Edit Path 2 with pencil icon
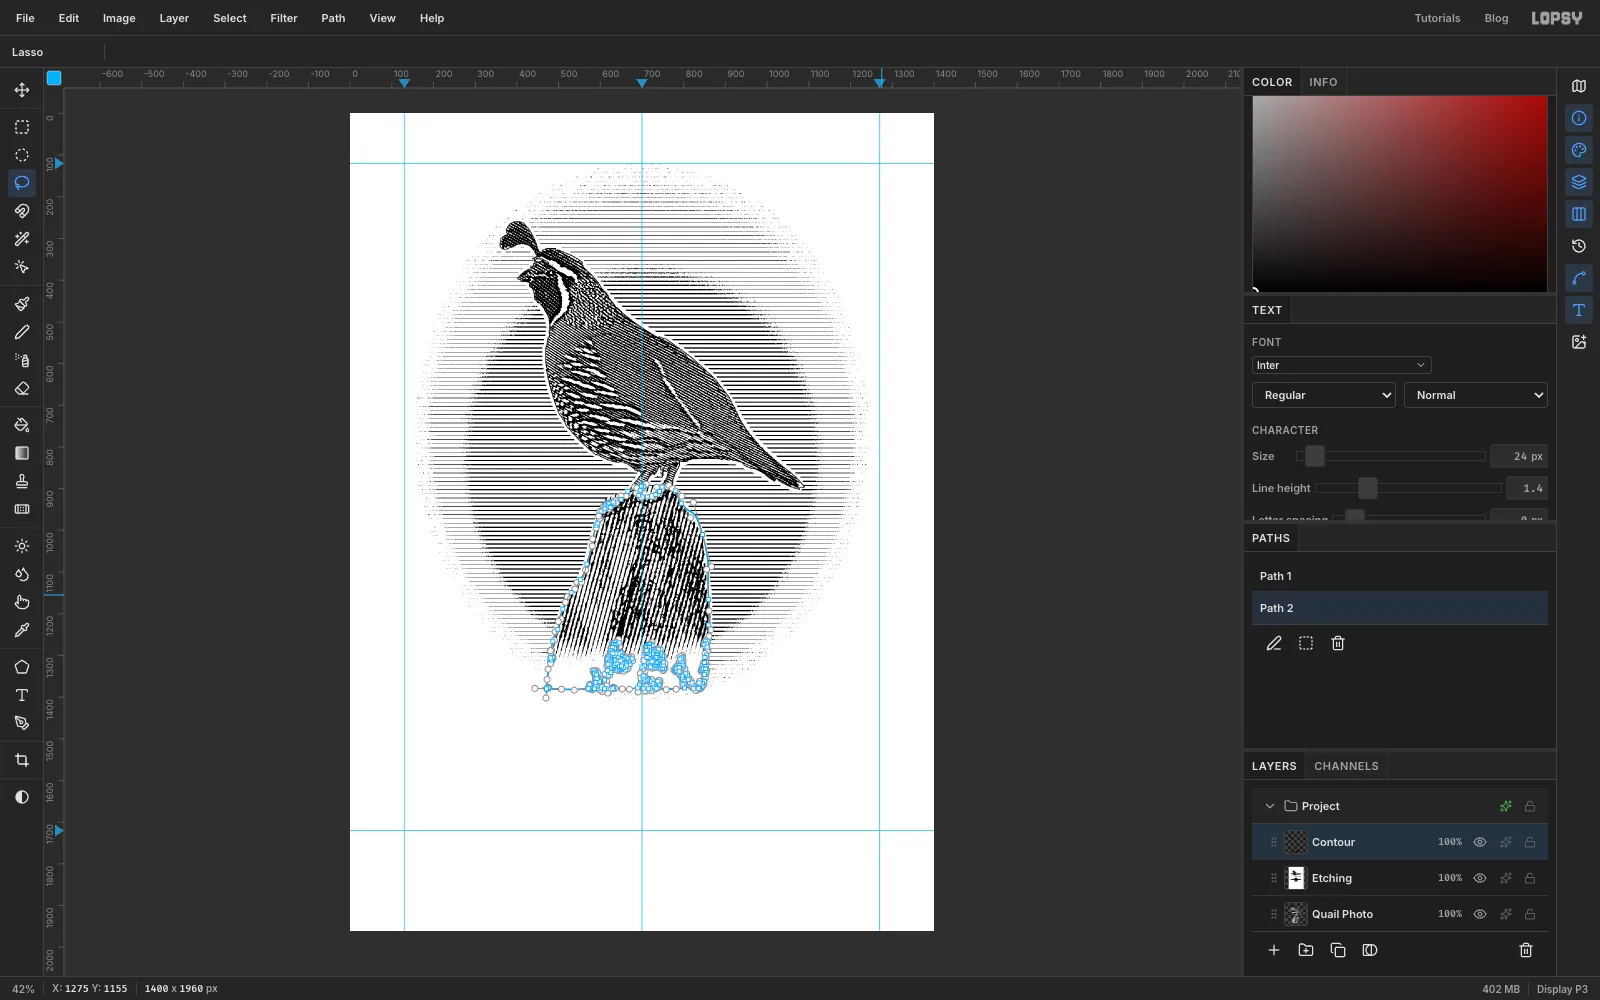 coord(1274,643)
